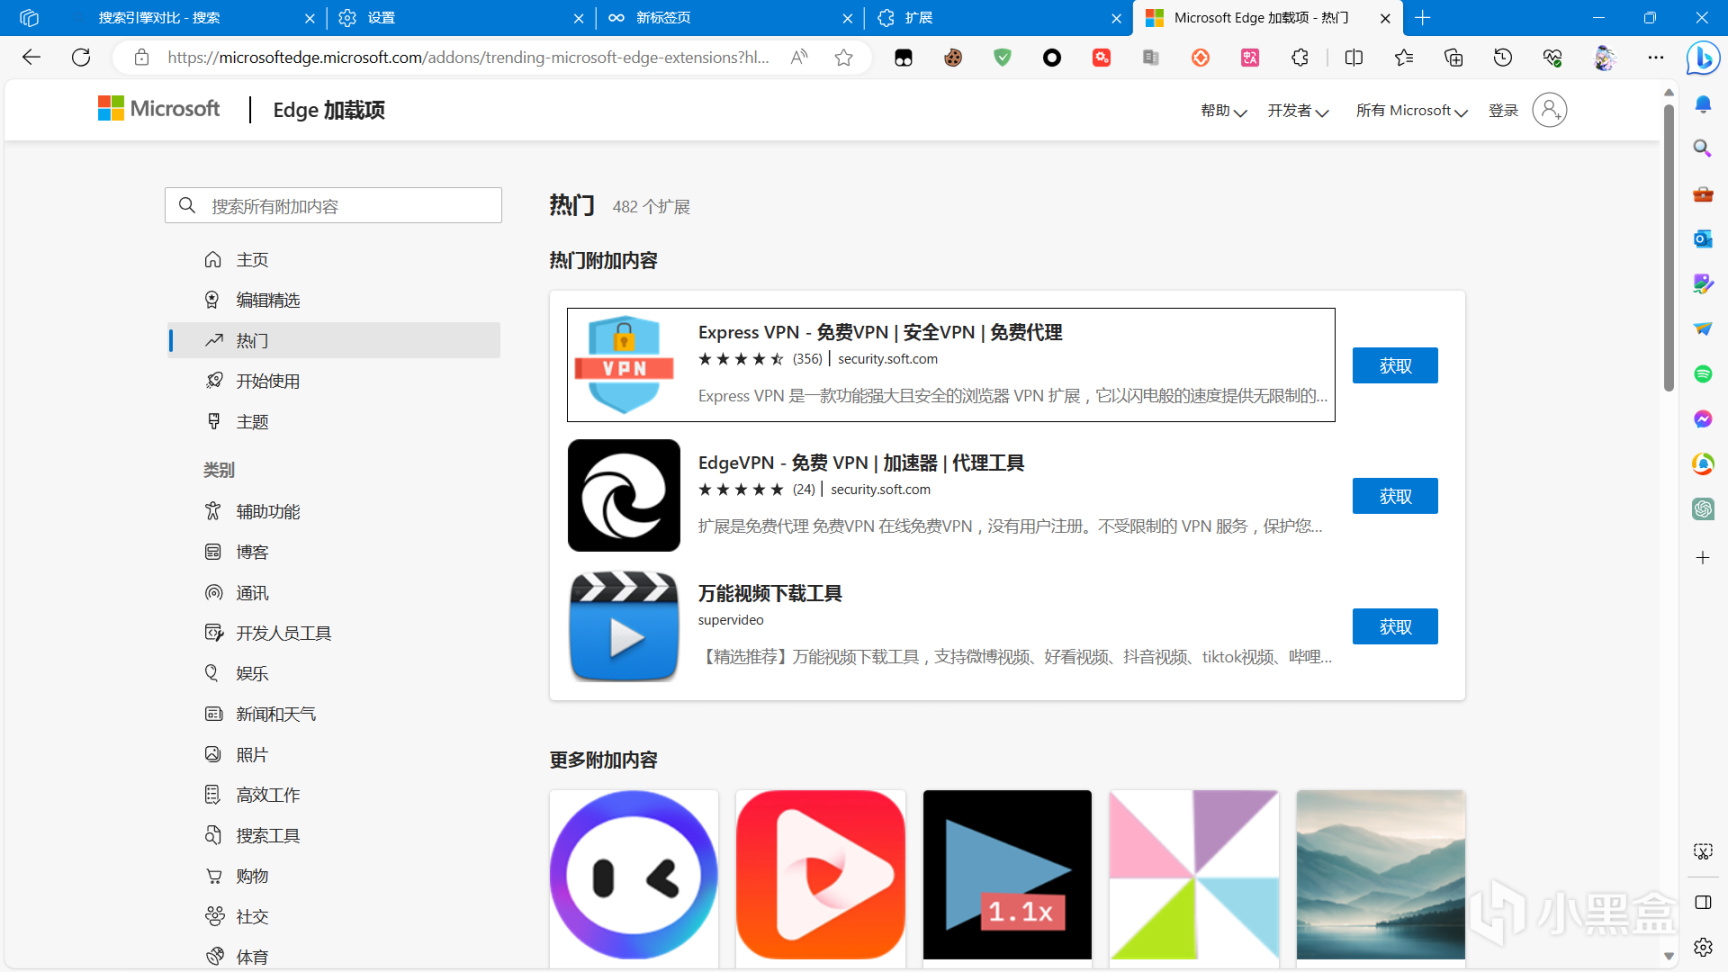Open a new browser tab
1728x972 pixels.
1423,18
